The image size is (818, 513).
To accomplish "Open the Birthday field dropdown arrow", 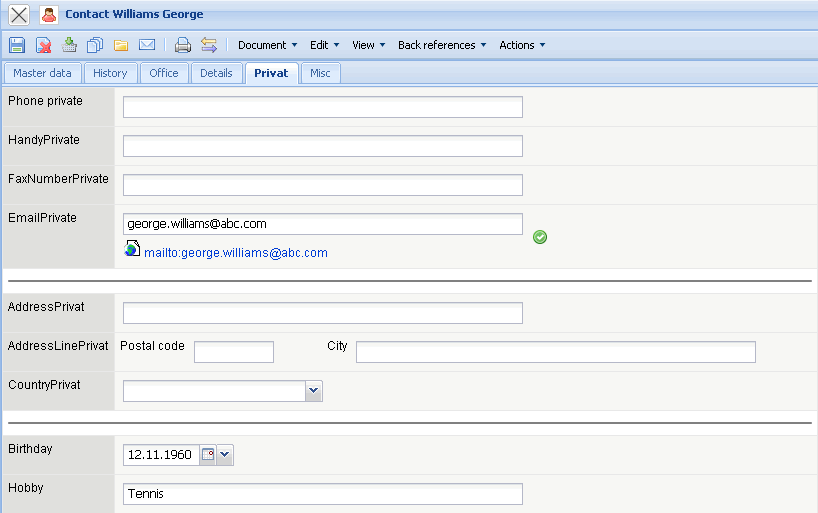I will click(x=225, y=455).
